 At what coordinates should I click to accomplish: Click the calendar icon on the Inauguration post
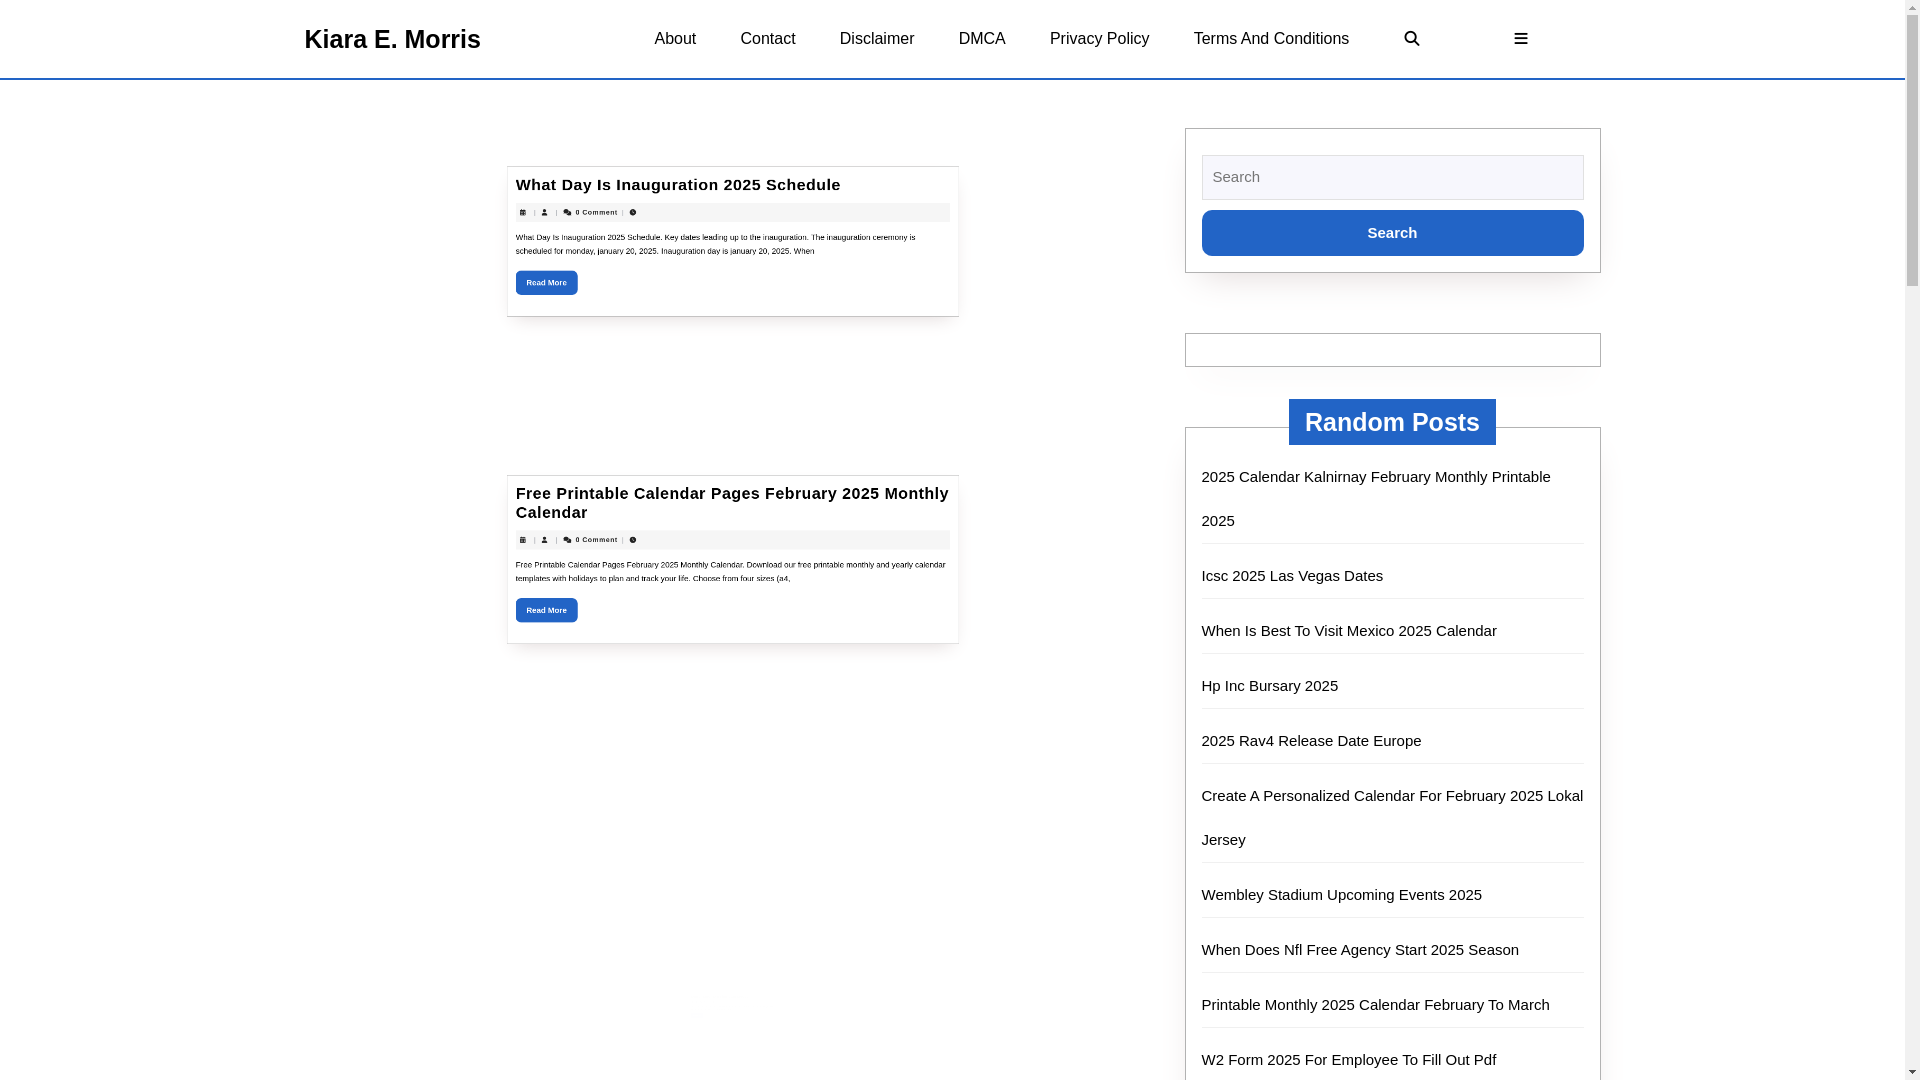(522, 212)
